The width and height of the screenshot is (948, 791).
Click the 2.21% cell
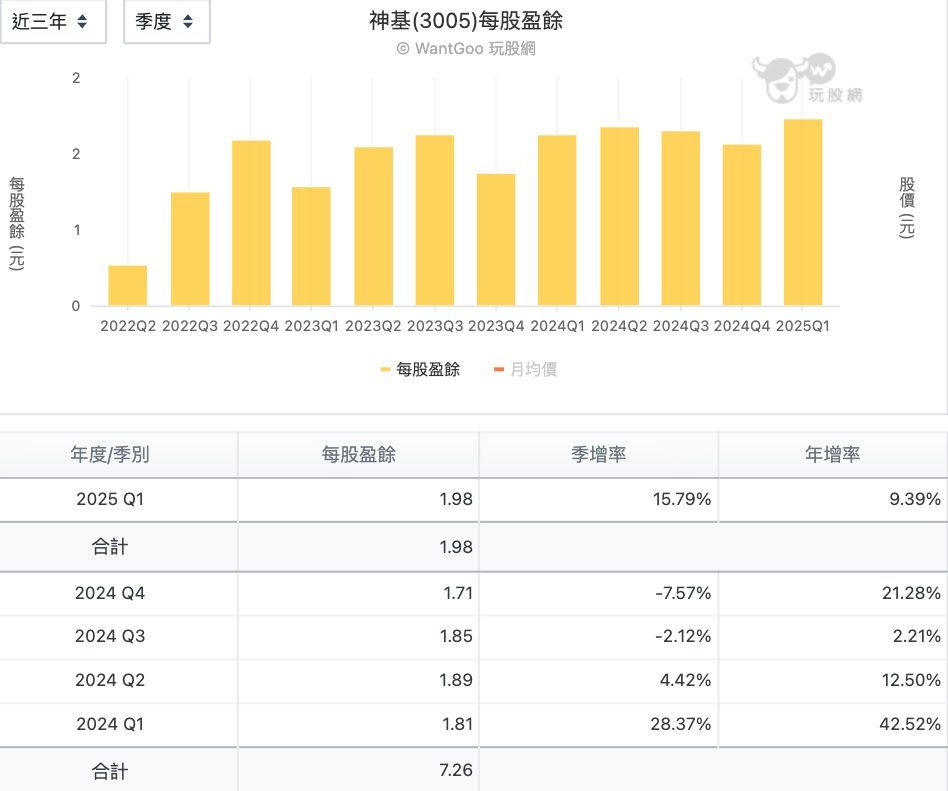pyautogui.click(x=917, y=636)
